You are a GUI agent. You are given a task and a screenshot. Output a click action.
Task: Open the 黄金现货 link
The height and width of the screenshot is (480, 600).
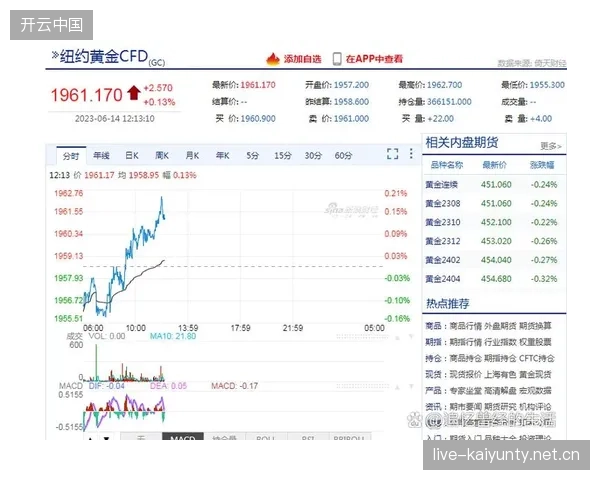tap(535, 374)
